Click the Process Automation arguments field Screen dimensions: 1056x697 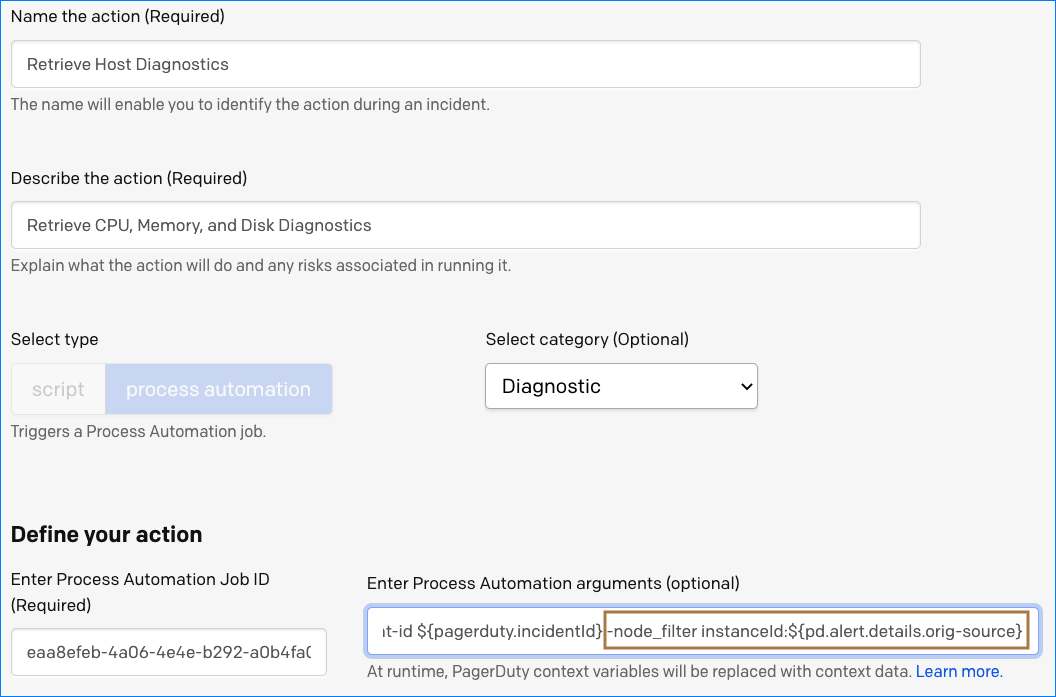703,631
